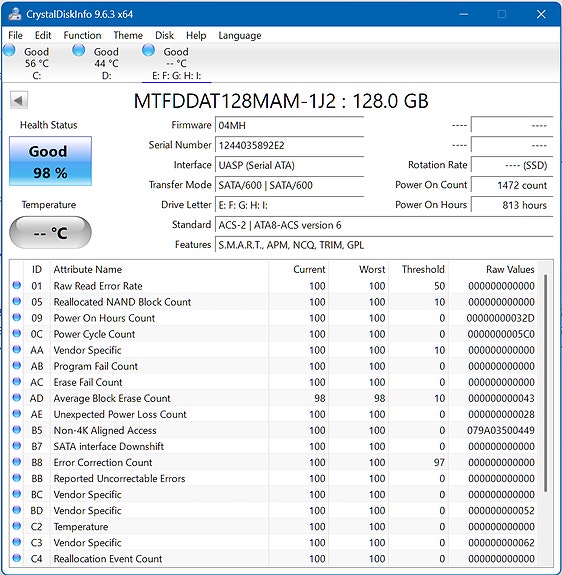The height and width of the screenshot is (575, 562).
Task: Click status dot for Average Block Erase Count
Action: point(16,398)
